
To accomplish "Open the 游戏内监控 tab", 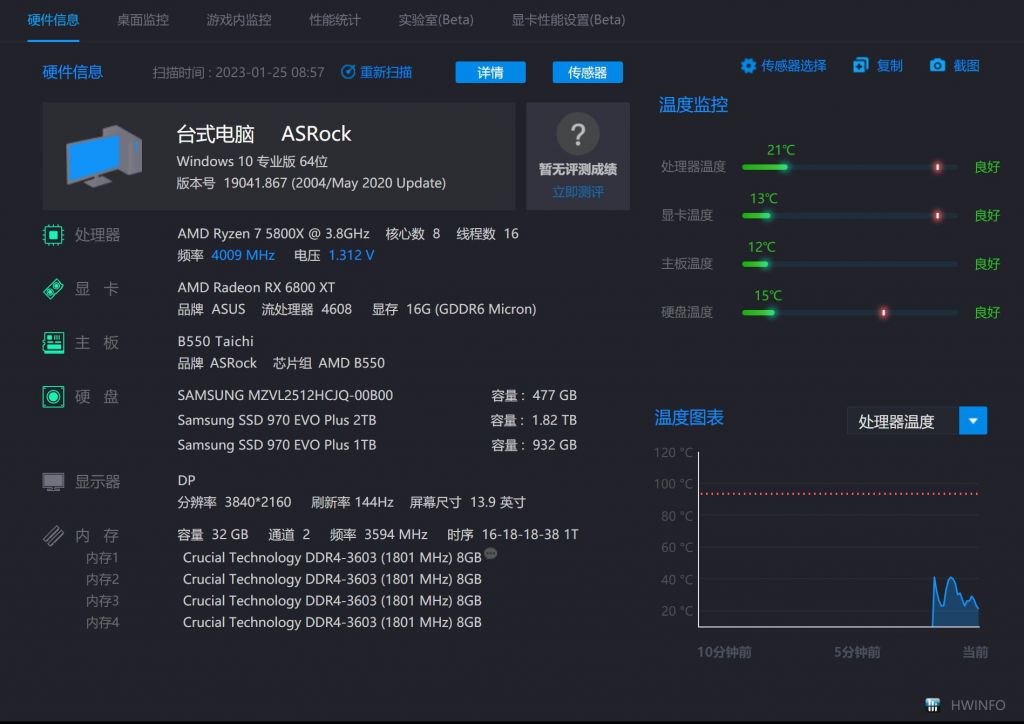I will (x=239, y=20).
